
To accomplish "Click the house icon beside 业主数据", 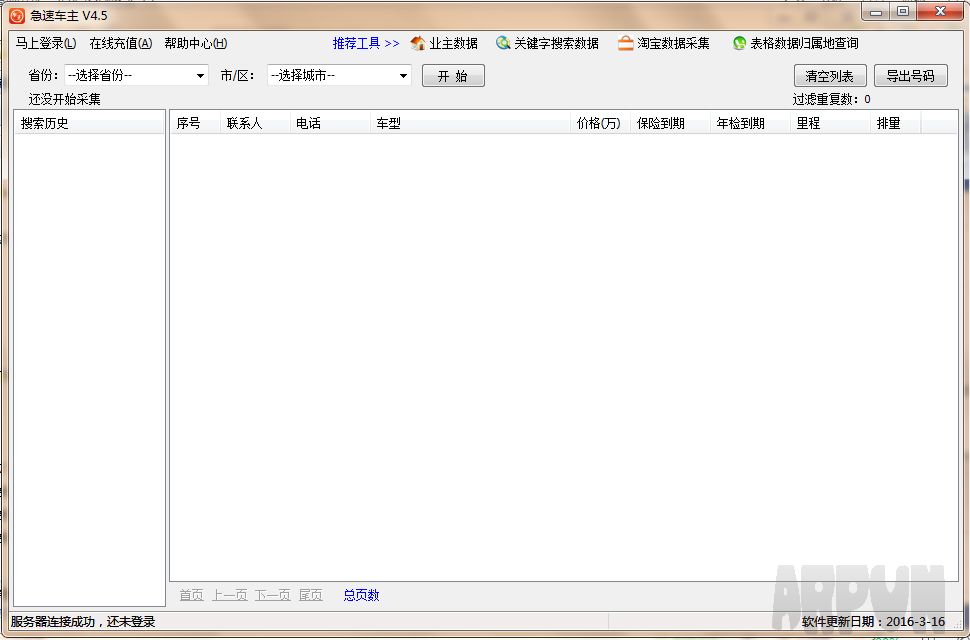I will coord(418,43).
